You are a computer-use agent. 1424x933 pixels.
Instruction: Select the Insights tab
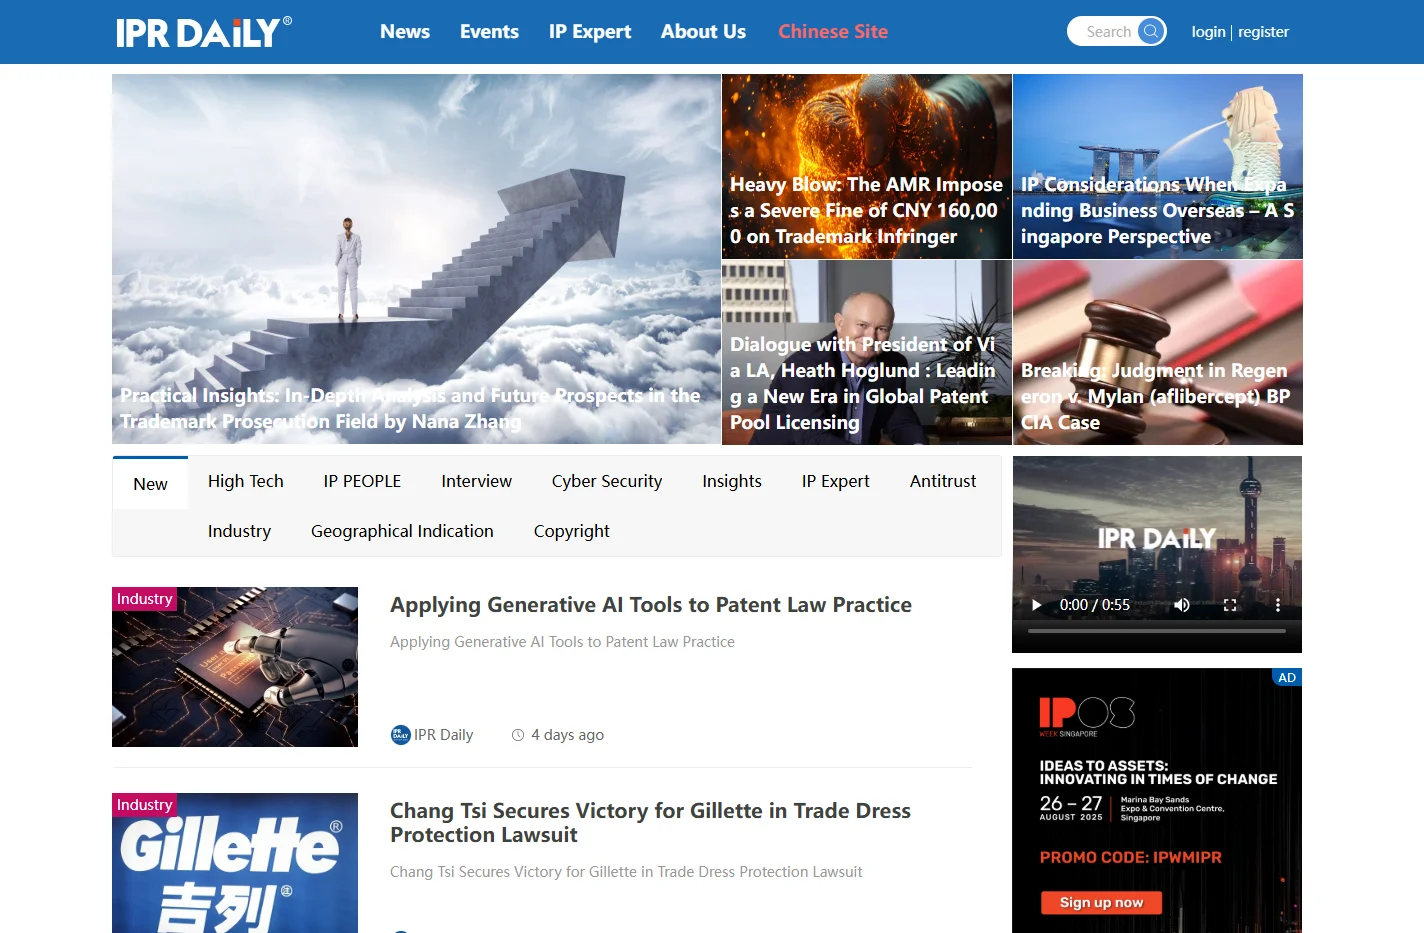click(x=732, y=481)
